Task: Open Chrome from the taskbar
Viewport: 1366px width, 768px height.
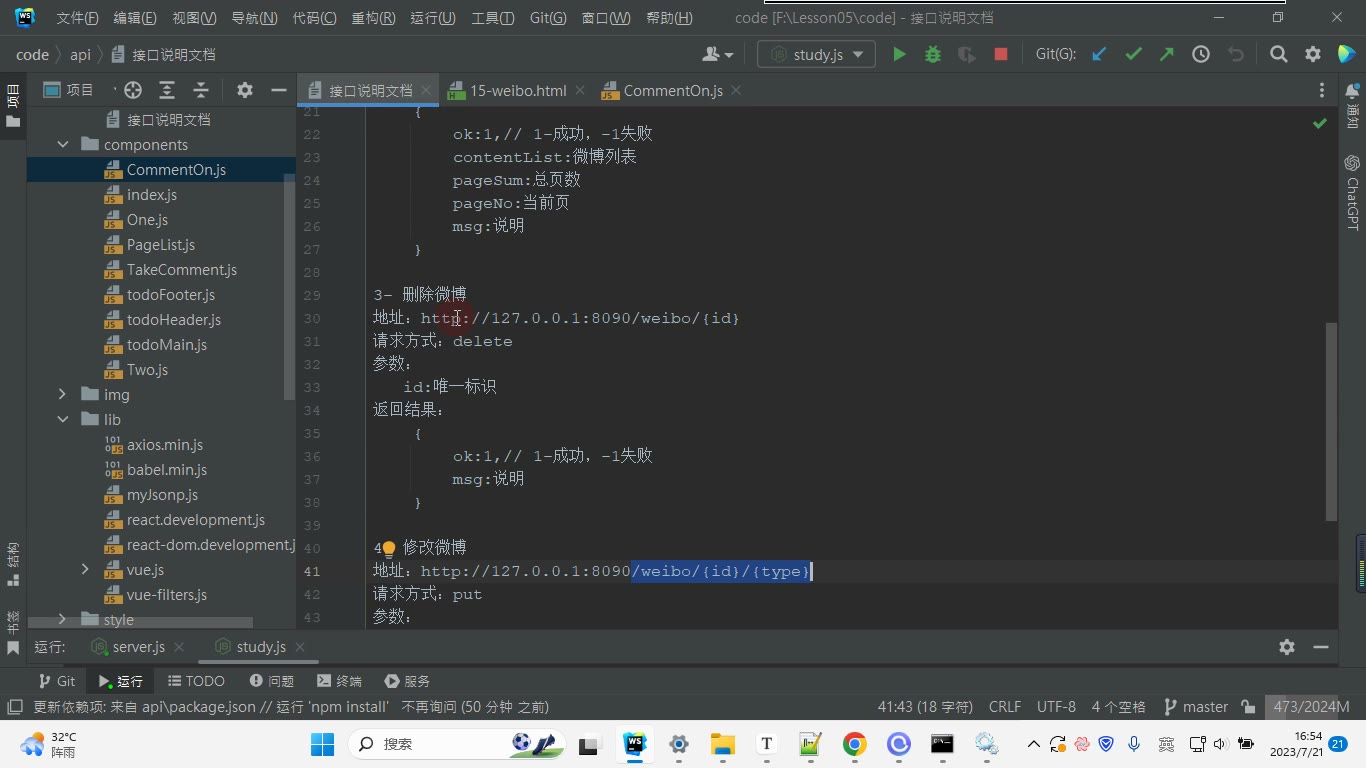Action: click(x=854, y=744)
